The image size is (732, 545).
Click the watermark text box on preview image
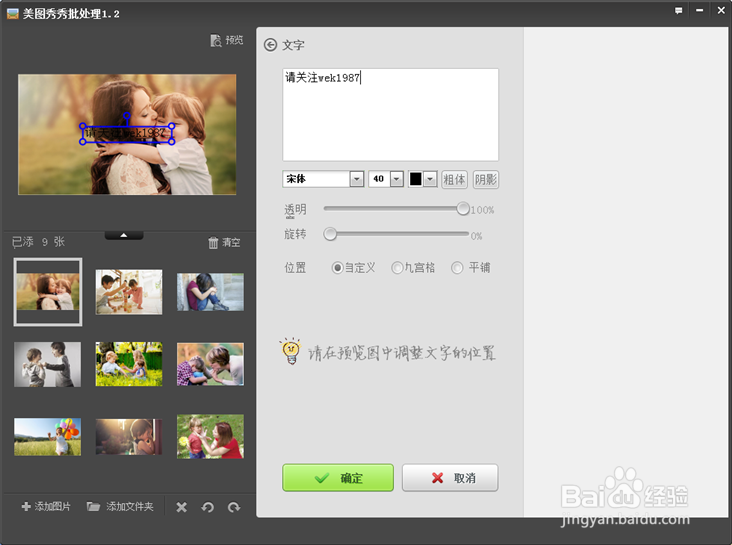tap(127, 134)
